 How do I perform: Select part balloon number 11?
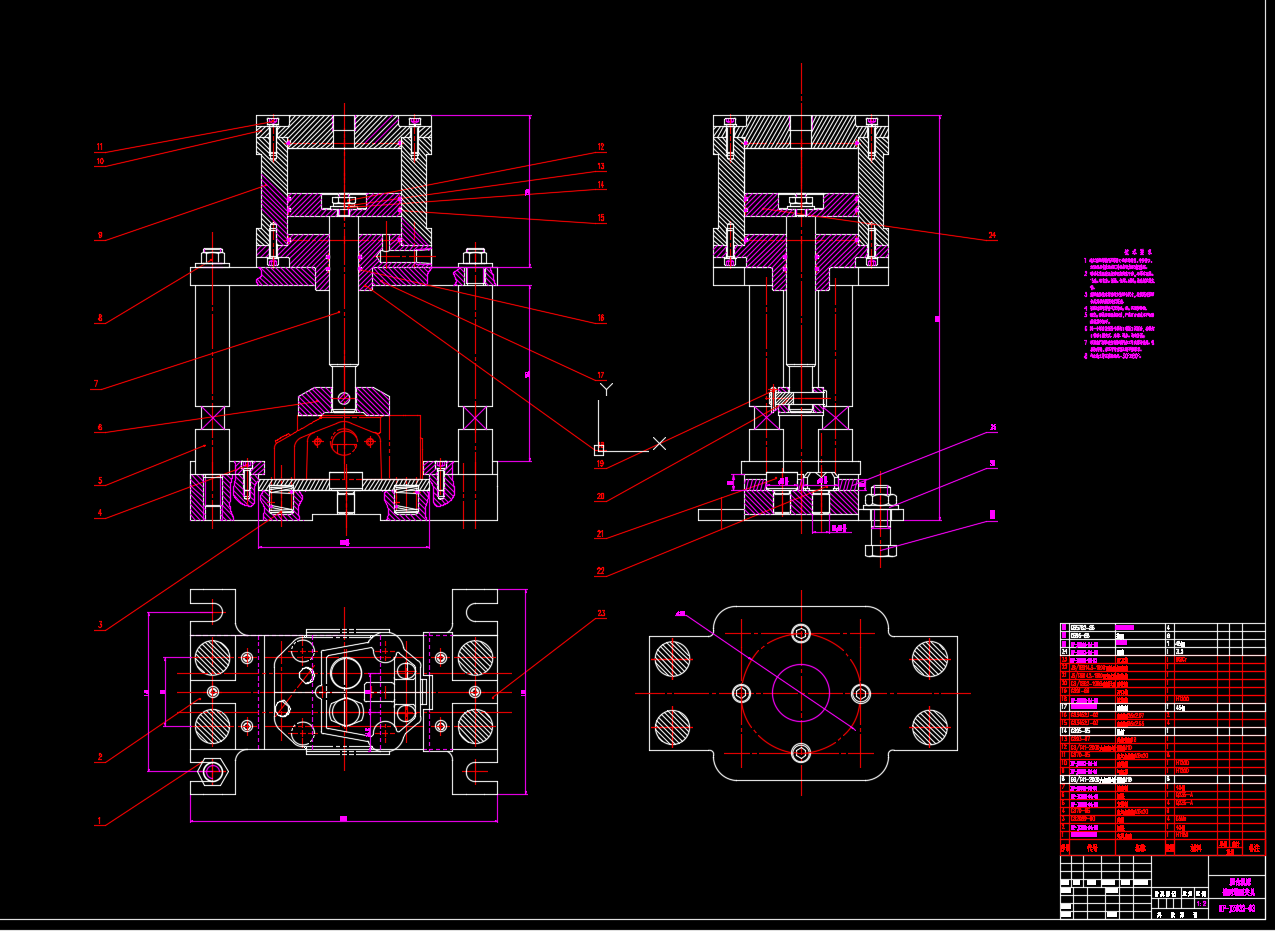click(100, 147)
